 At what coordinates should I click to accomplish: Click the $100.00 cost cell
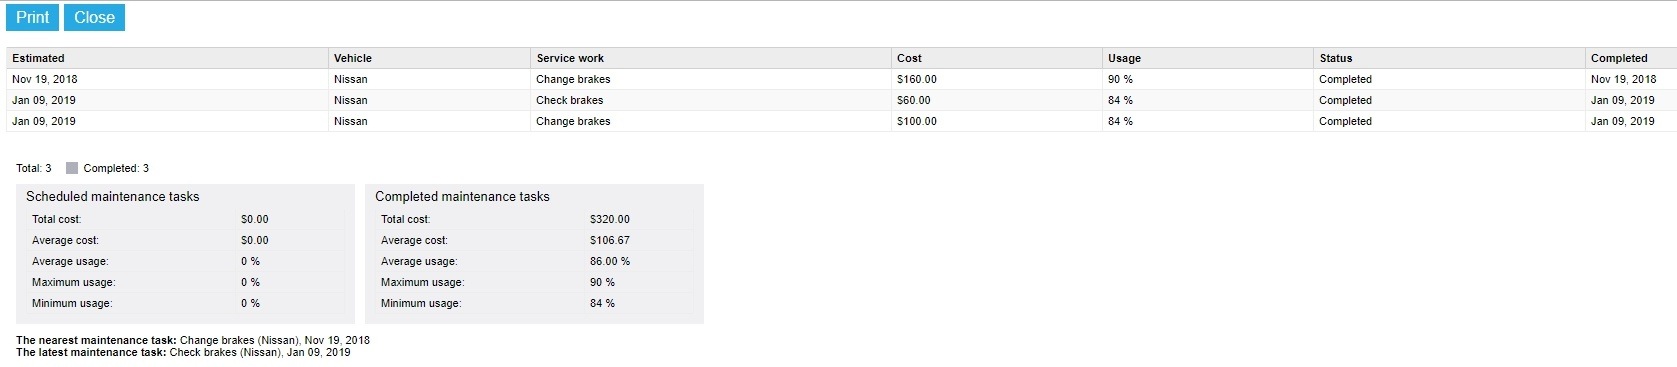click(x=997, y=121)
